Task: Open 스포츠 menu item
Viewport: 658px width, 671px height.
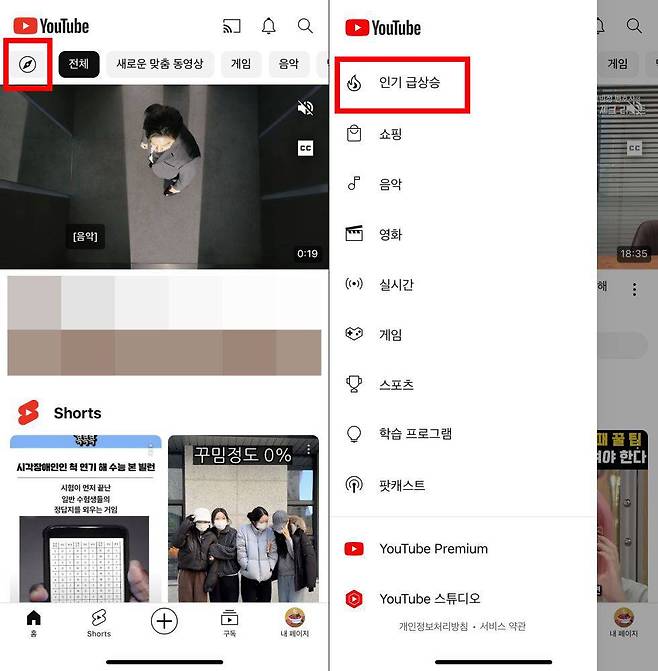Action: pos(463,384)
